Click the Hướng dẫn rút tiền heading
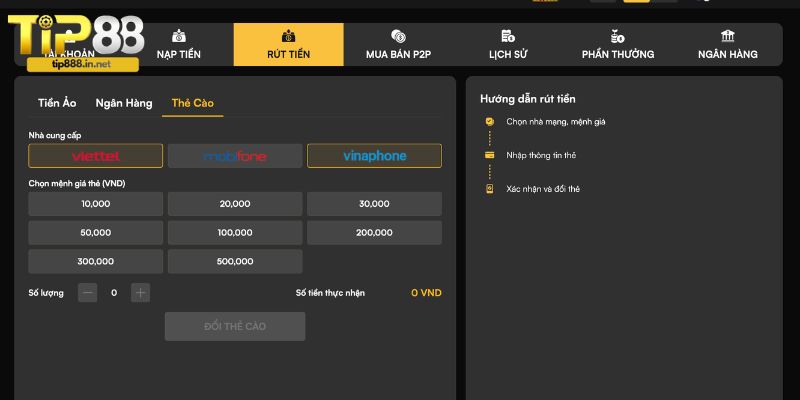800x400 pixels. tap(528, 99)
